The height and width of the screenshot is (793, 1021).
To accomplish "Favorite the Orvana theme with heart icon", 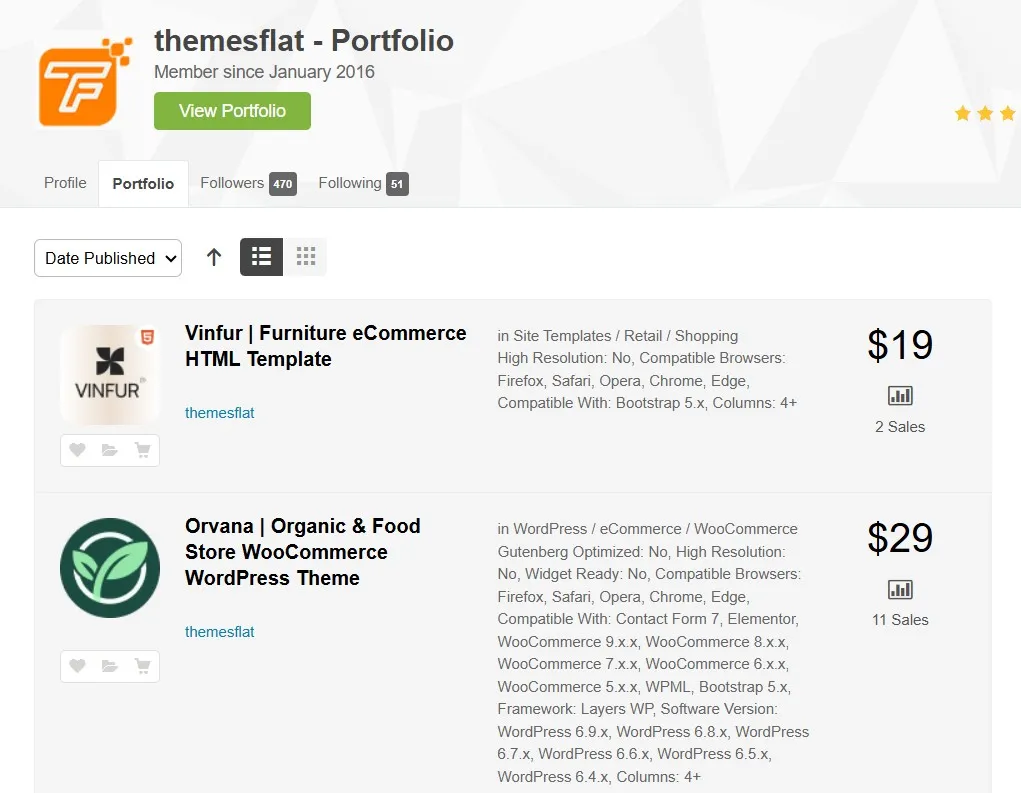I will point(77,666).
